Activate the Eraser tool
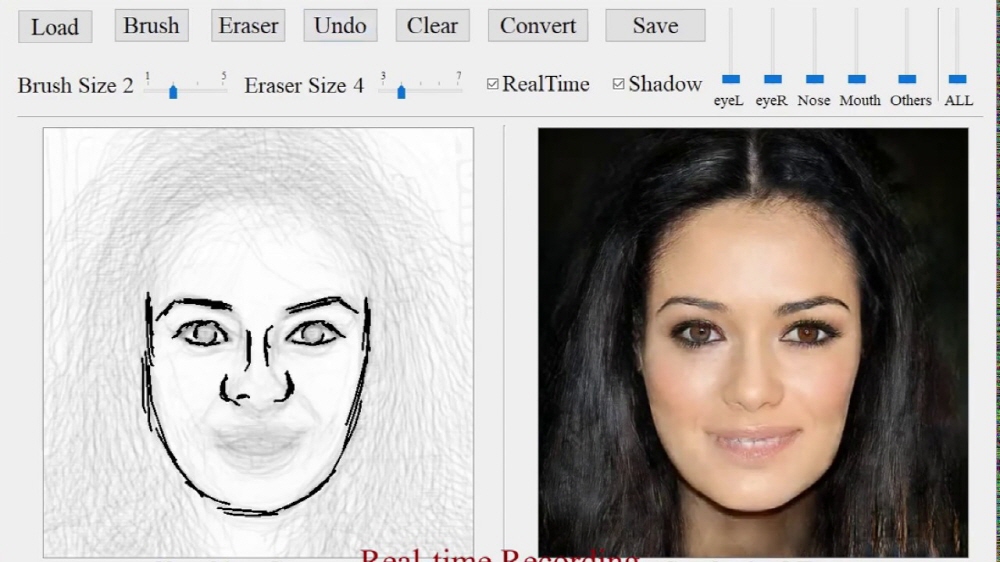 [x=248, y=26]
